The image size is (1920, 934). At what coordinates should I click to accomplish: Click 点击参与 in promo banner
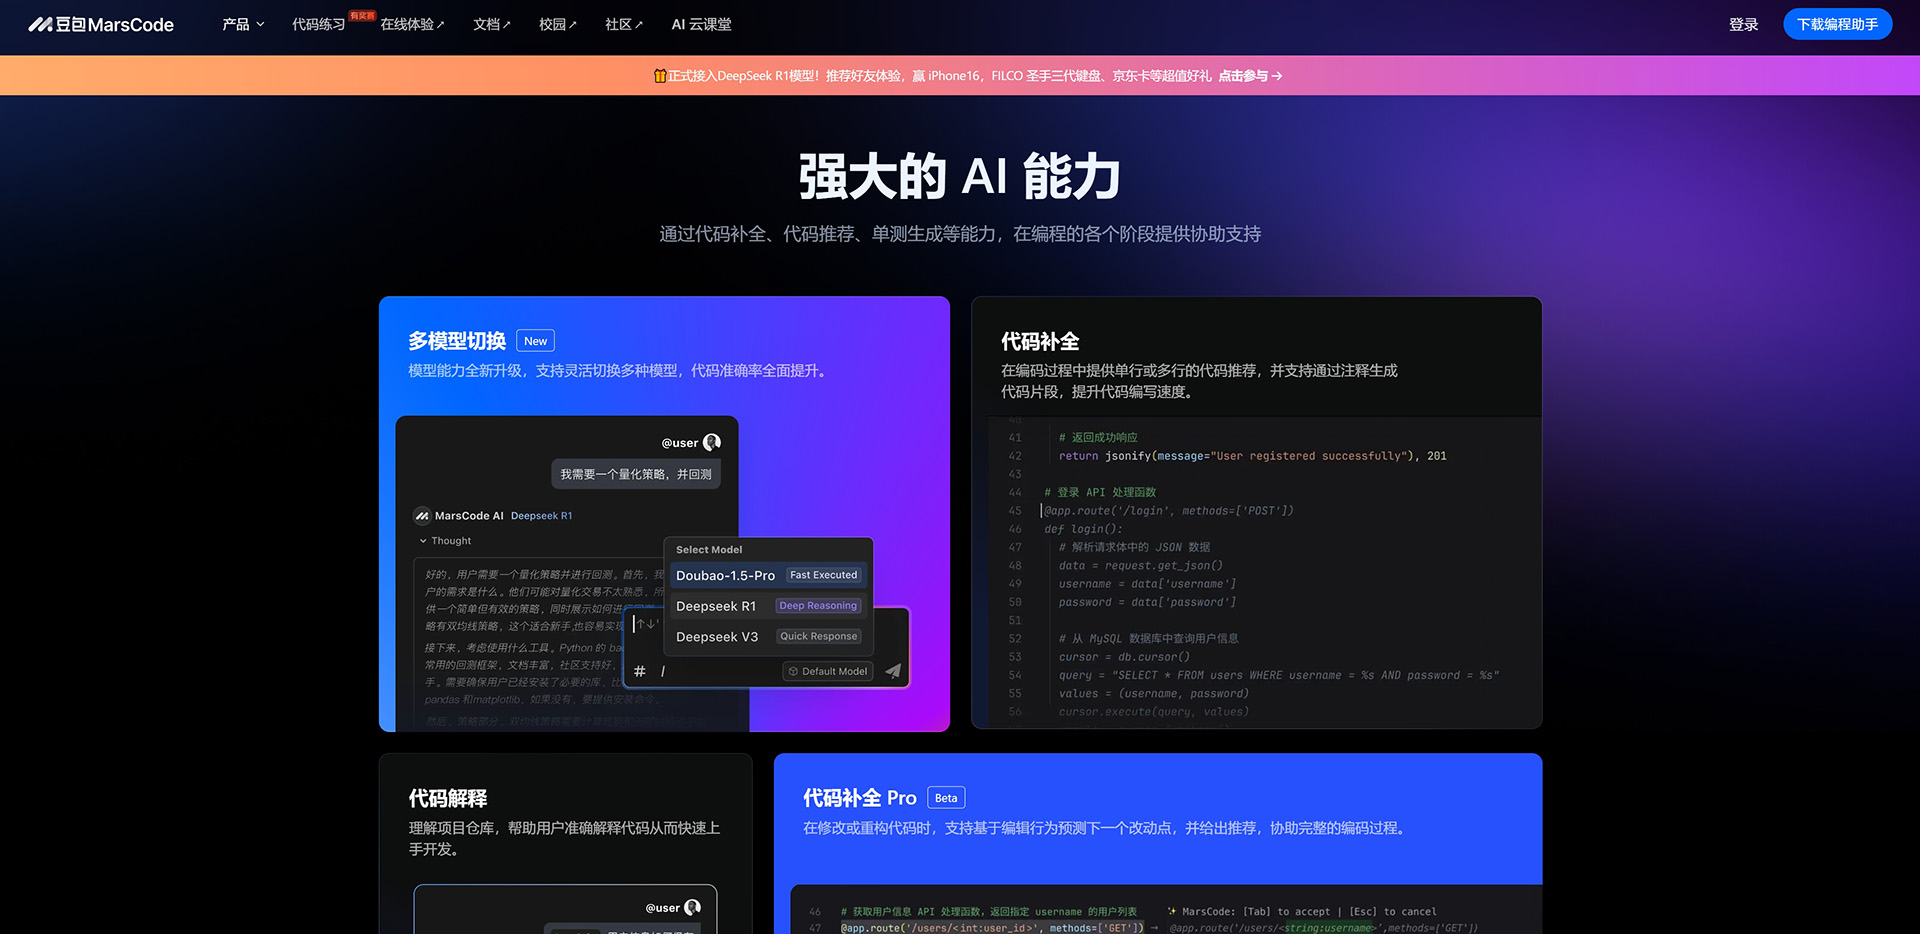[x=1243, y=76]
